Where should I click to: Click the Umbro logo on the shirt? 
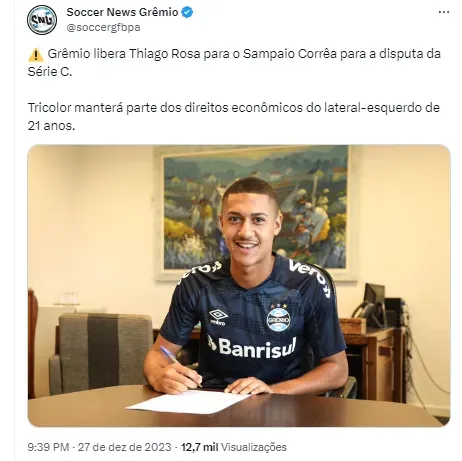[x=218, y=317]
